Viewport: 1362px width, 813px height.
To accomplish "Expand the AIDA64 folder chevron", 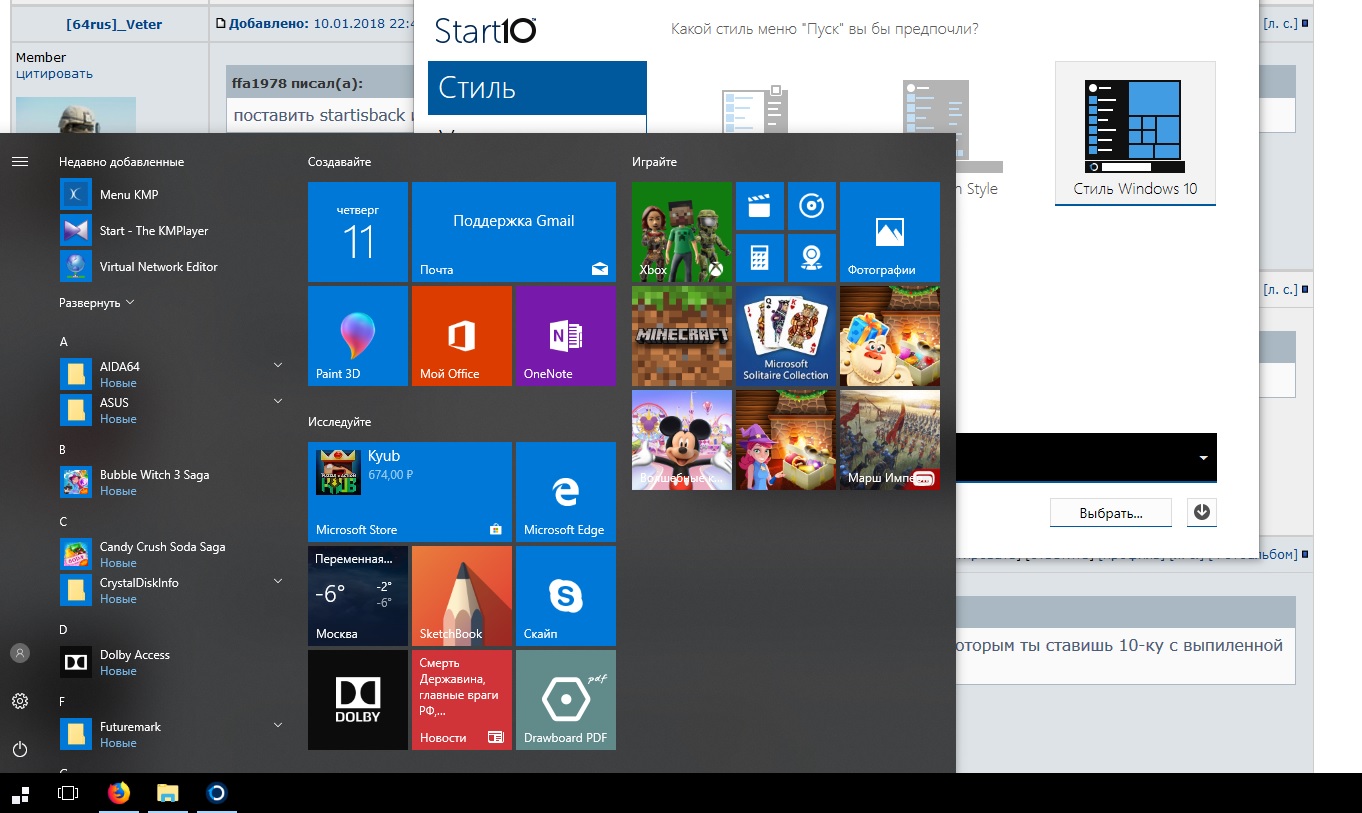I will [278, 366].
